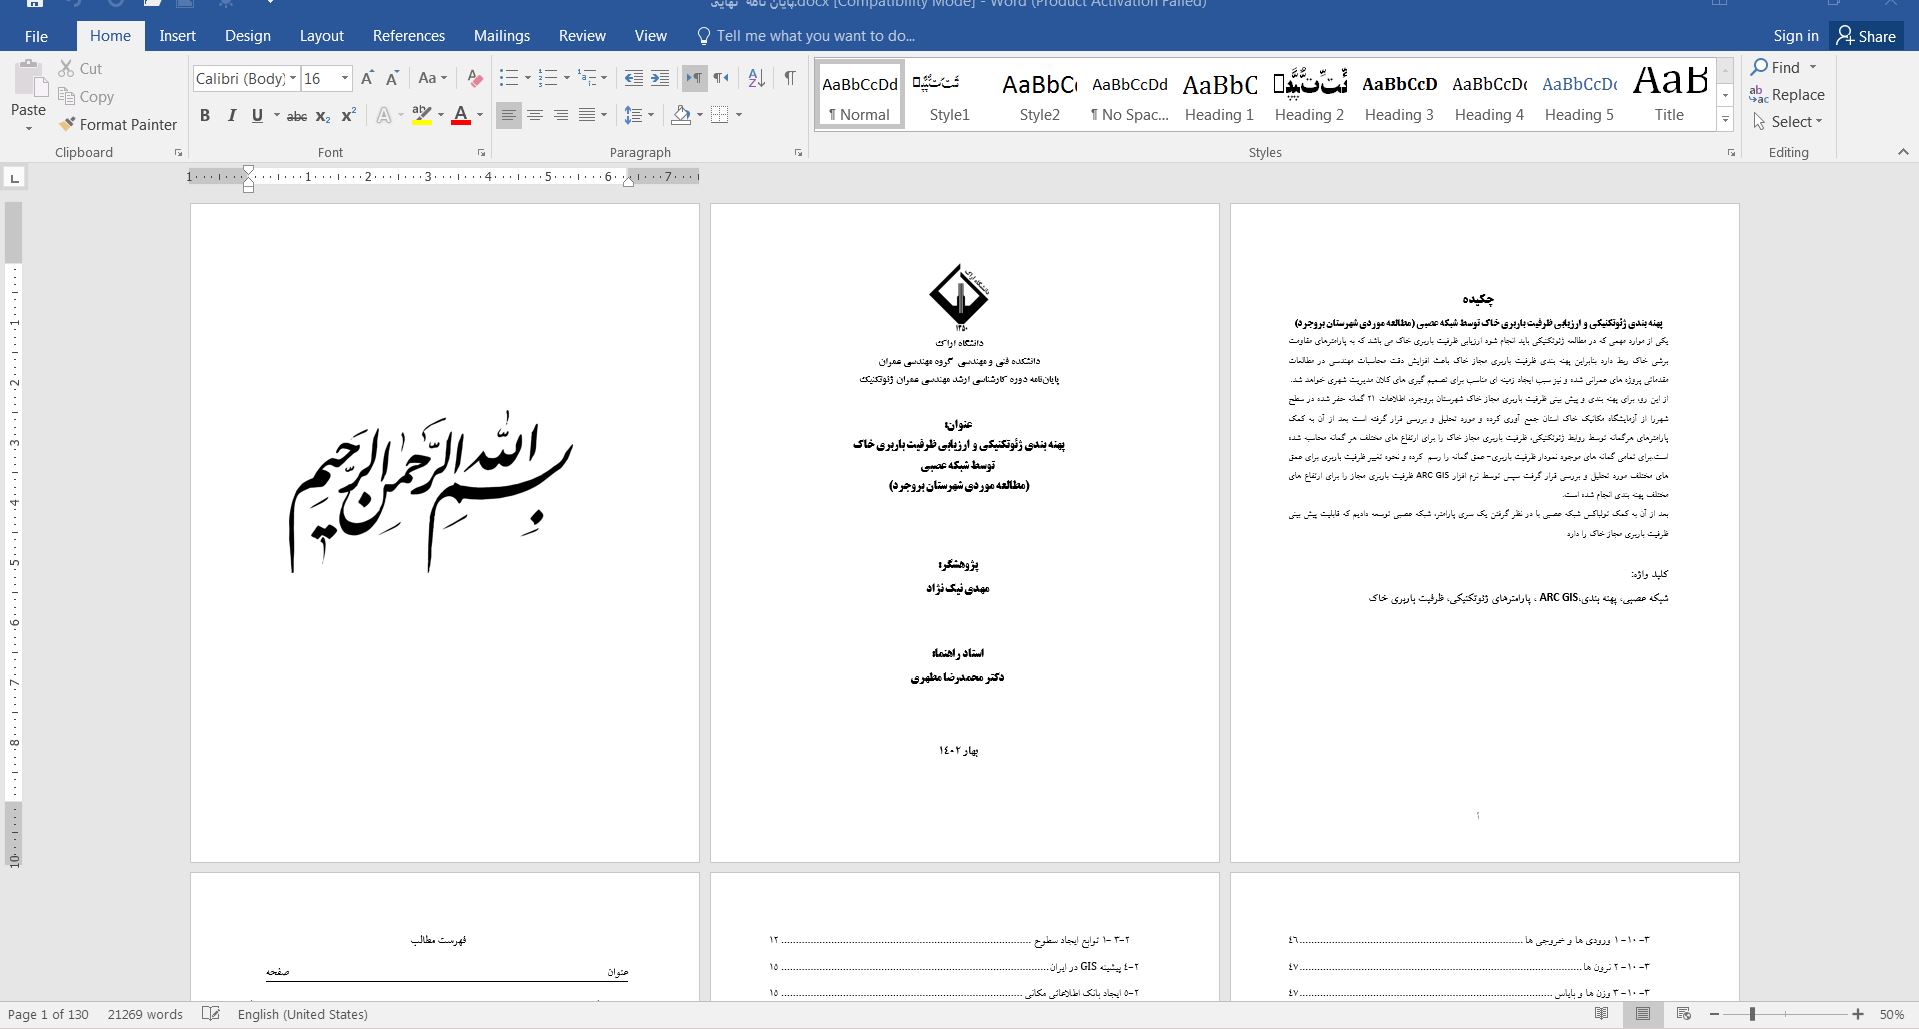
Task: Click the zoom slider handle
Action: click(1752, 1014)
